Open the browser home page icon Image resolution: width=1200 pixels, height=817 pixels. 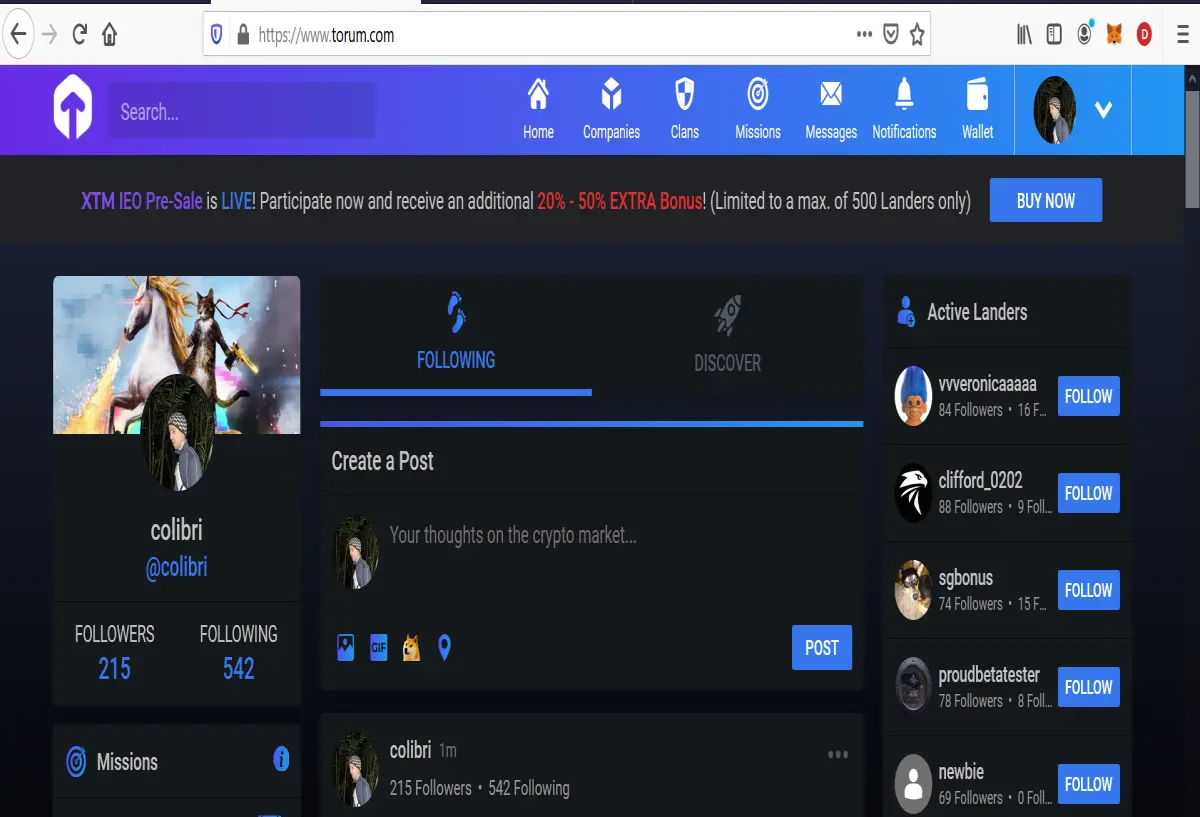[110, 35]
